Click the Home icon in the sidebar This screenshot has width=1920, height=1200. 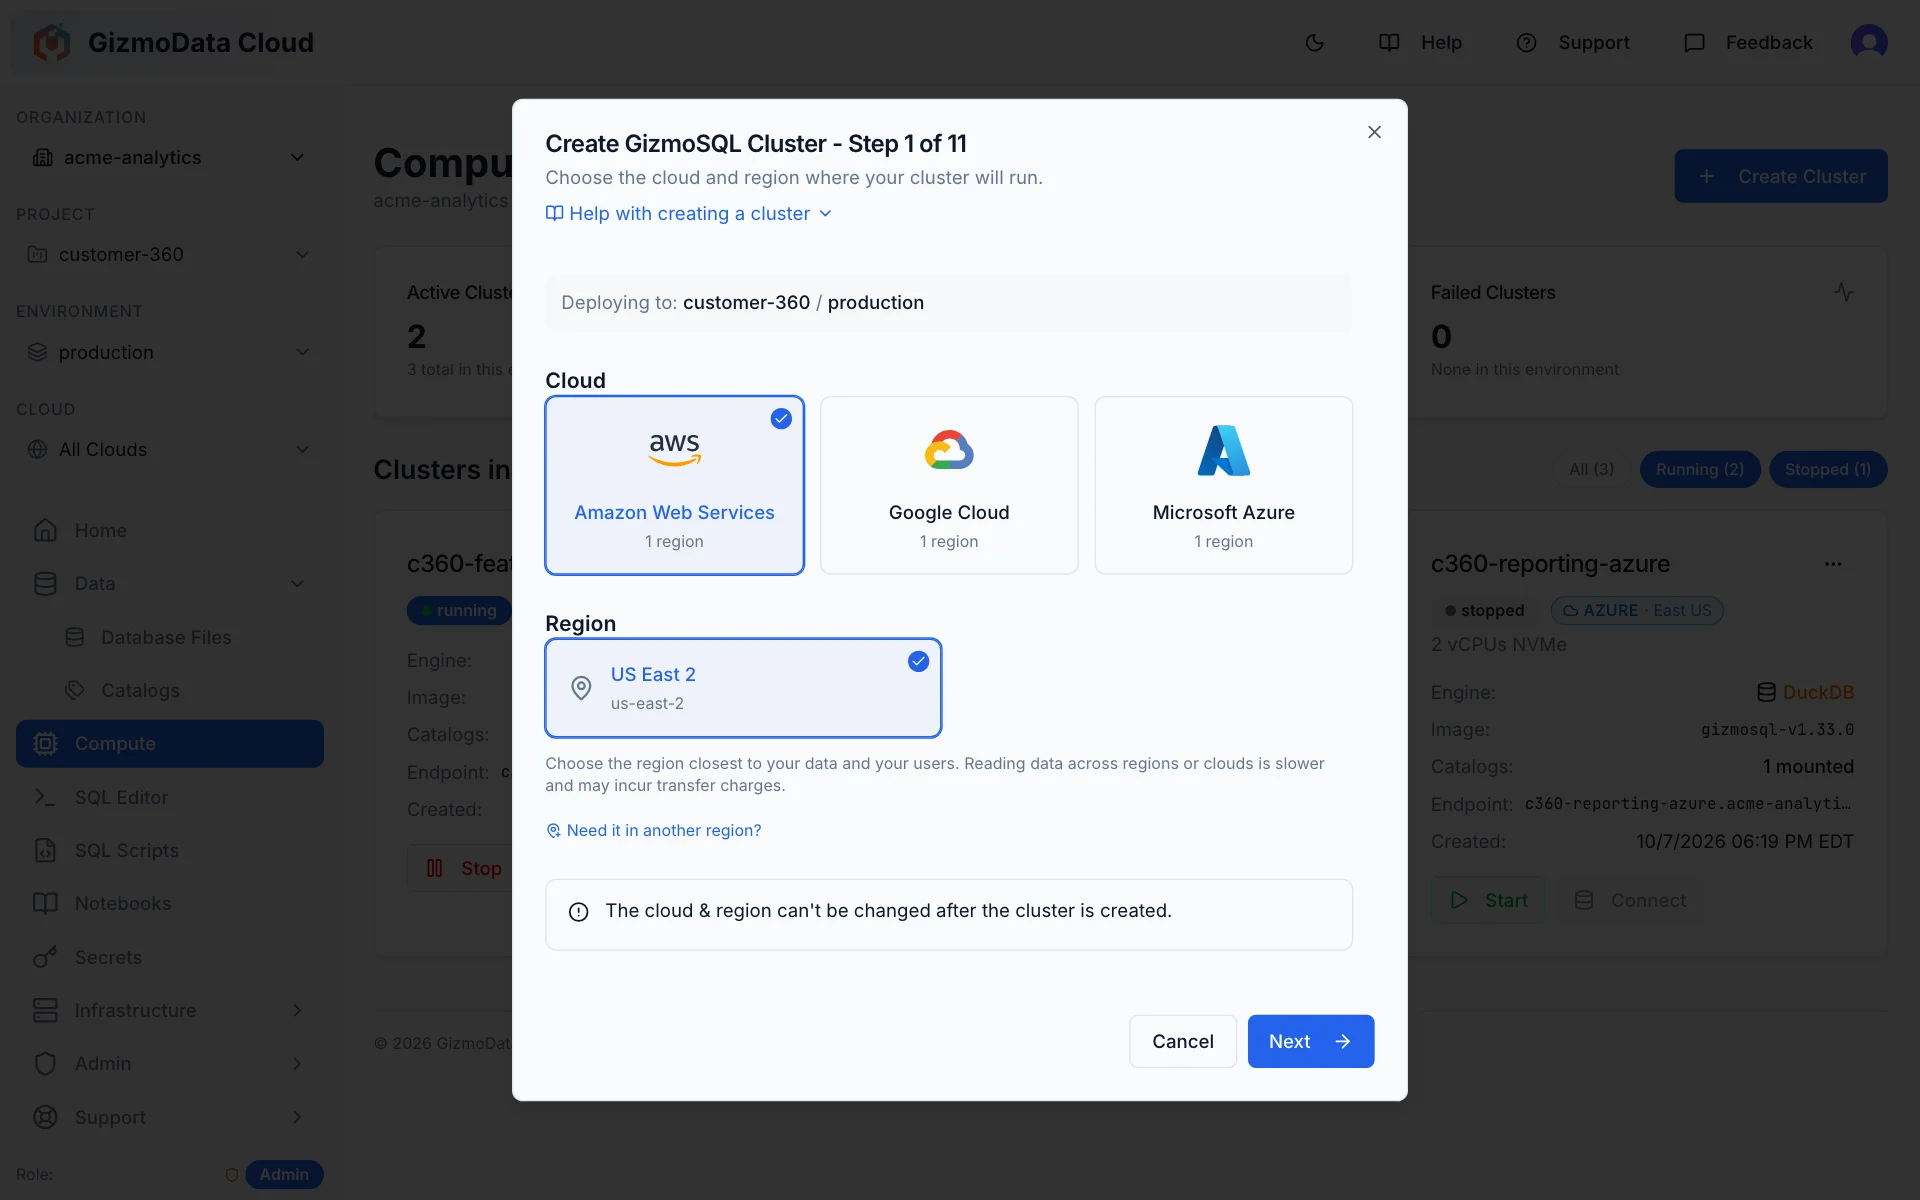(45, 530)
